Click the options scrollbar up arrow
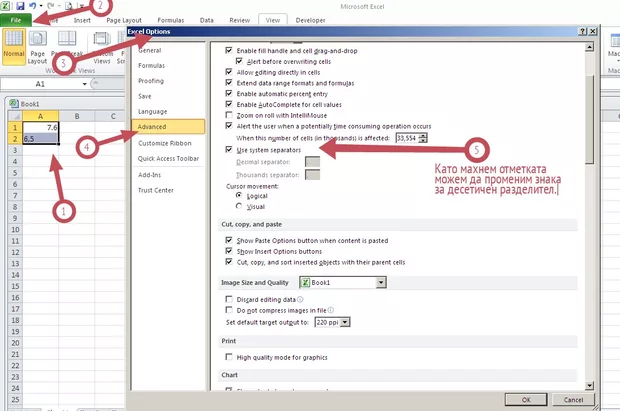This screenshot has height=411, width=620. tap(589, 47)
